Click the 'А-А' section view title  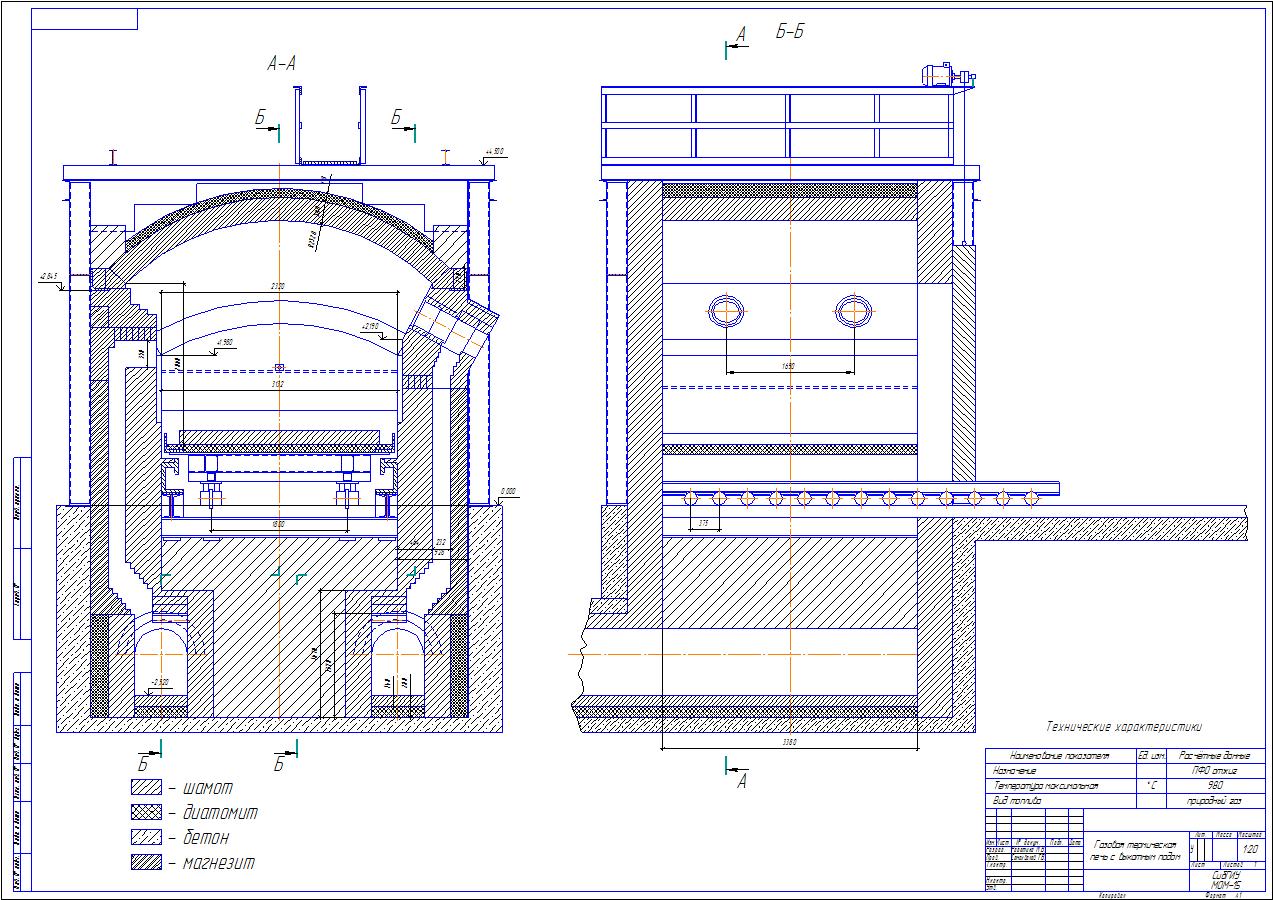click(x=281, y=63)
